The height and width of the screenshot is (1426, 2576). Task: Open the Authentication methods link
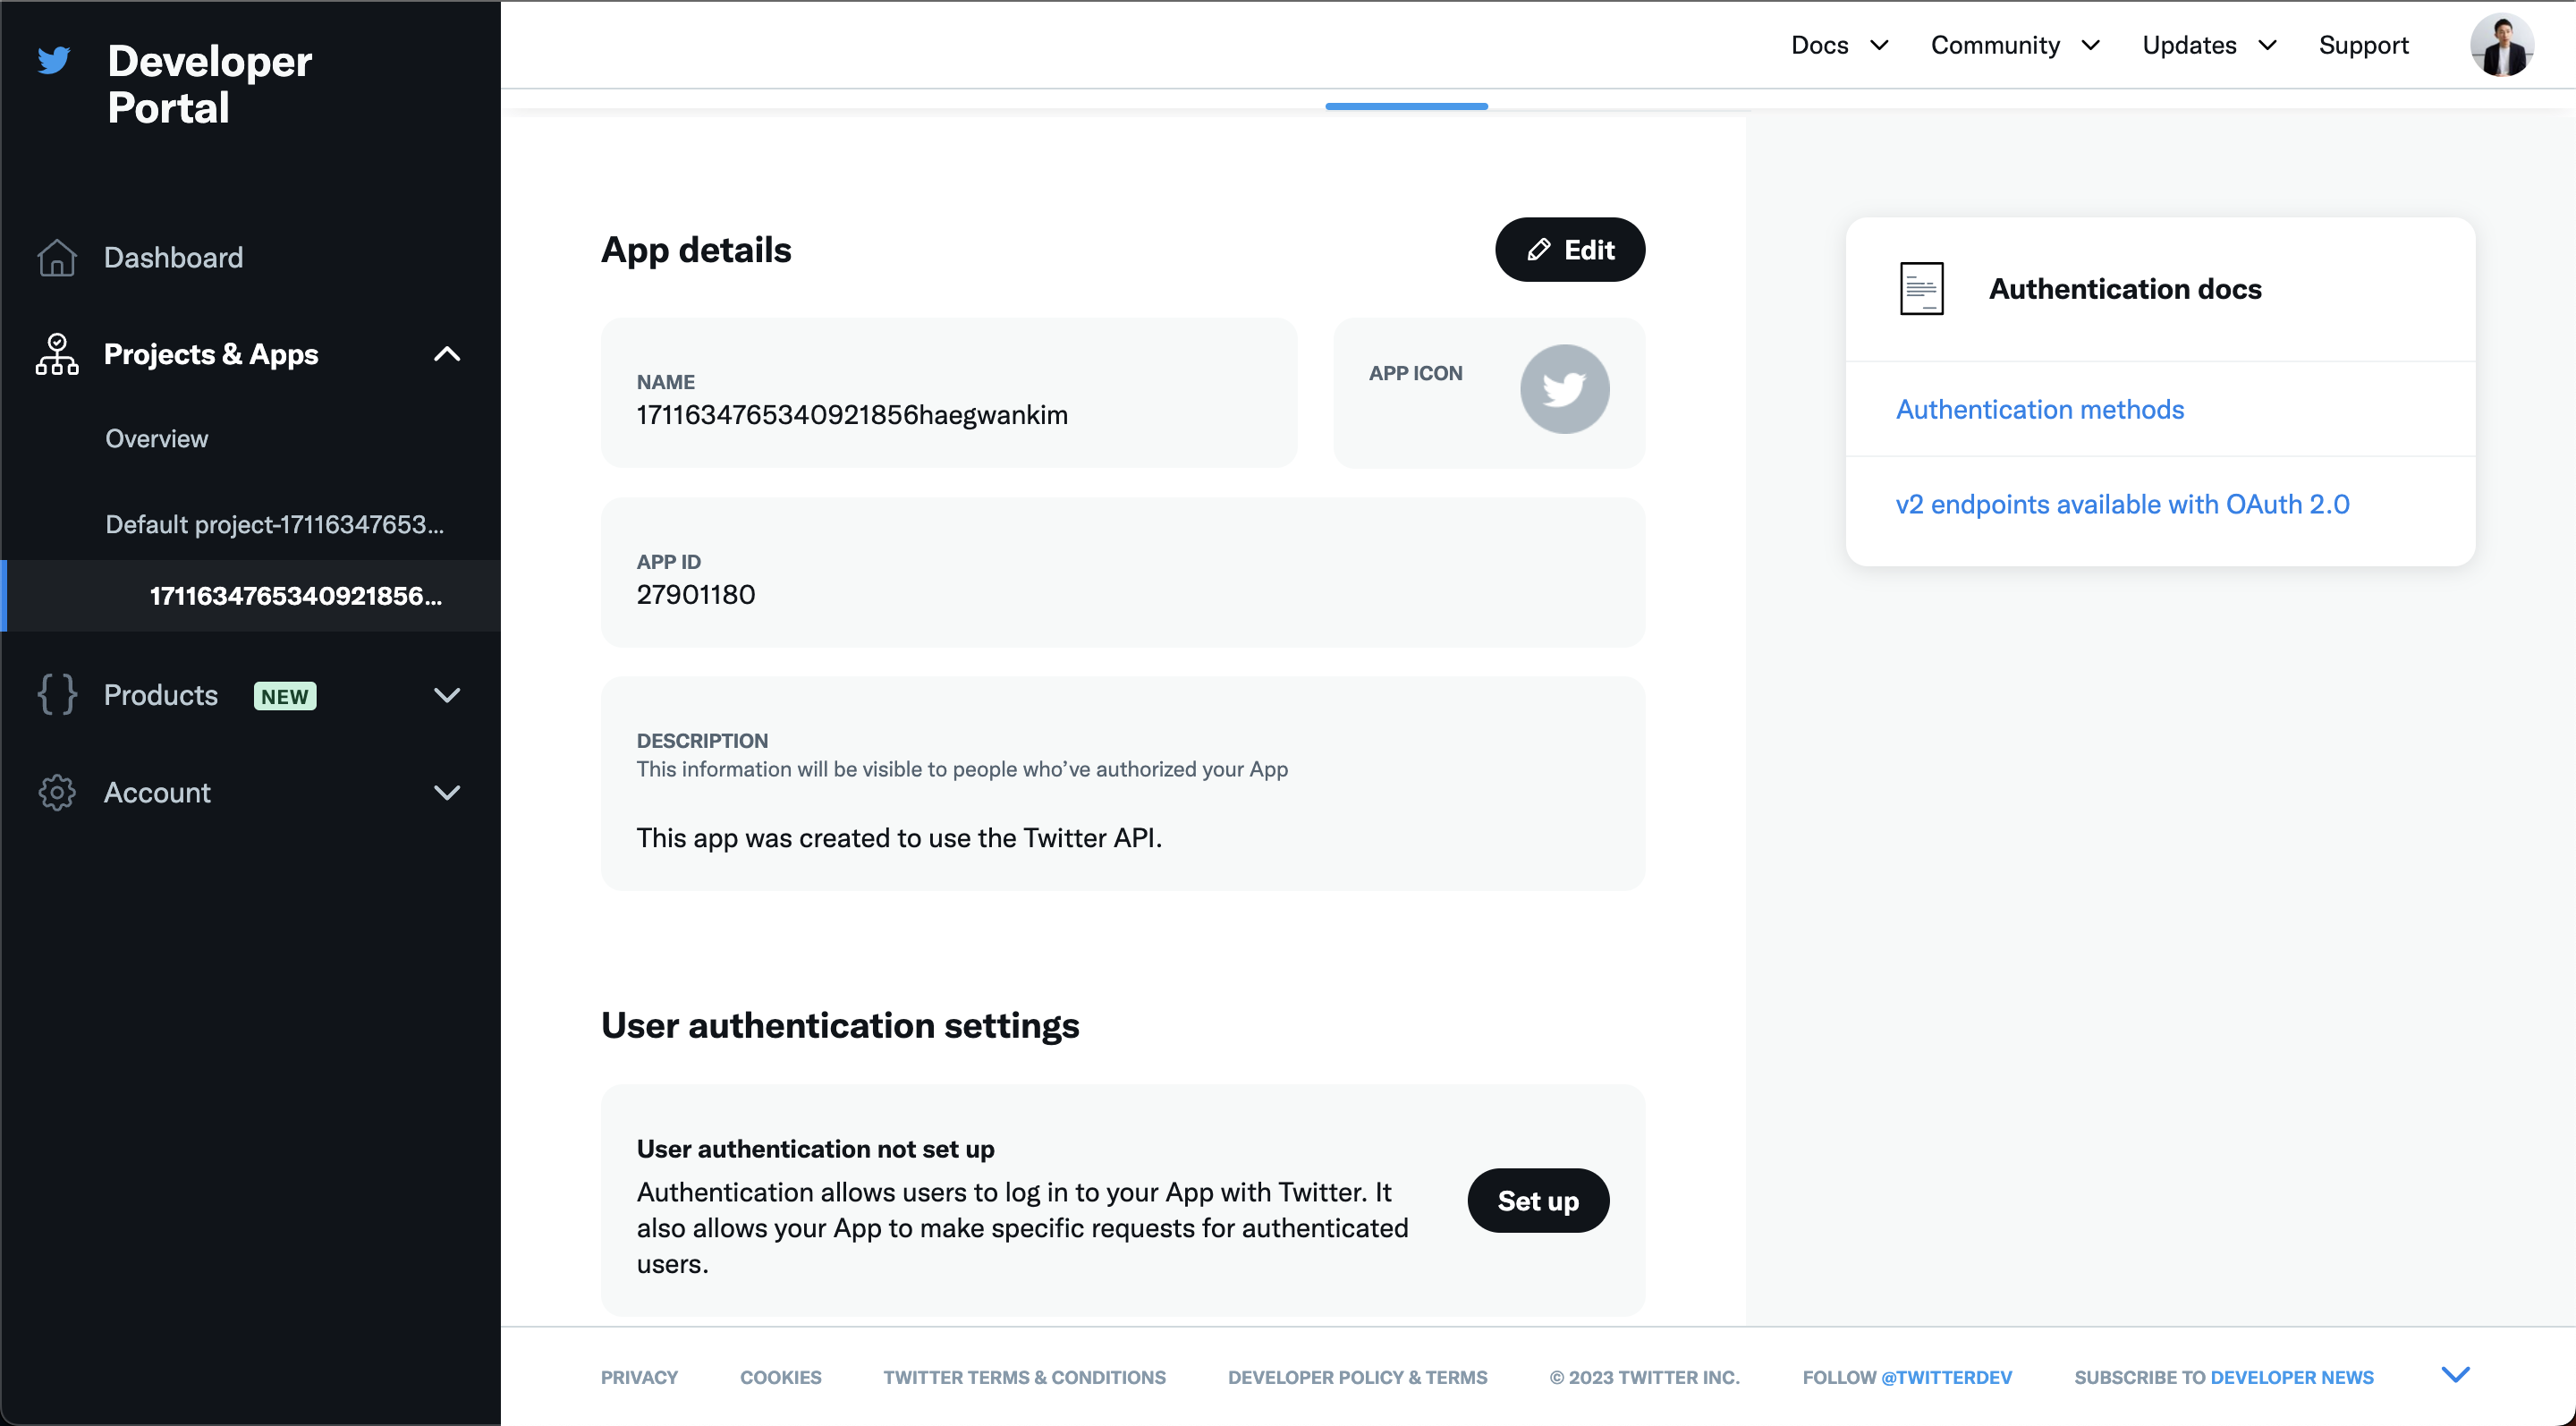(x=2039, y=410)
